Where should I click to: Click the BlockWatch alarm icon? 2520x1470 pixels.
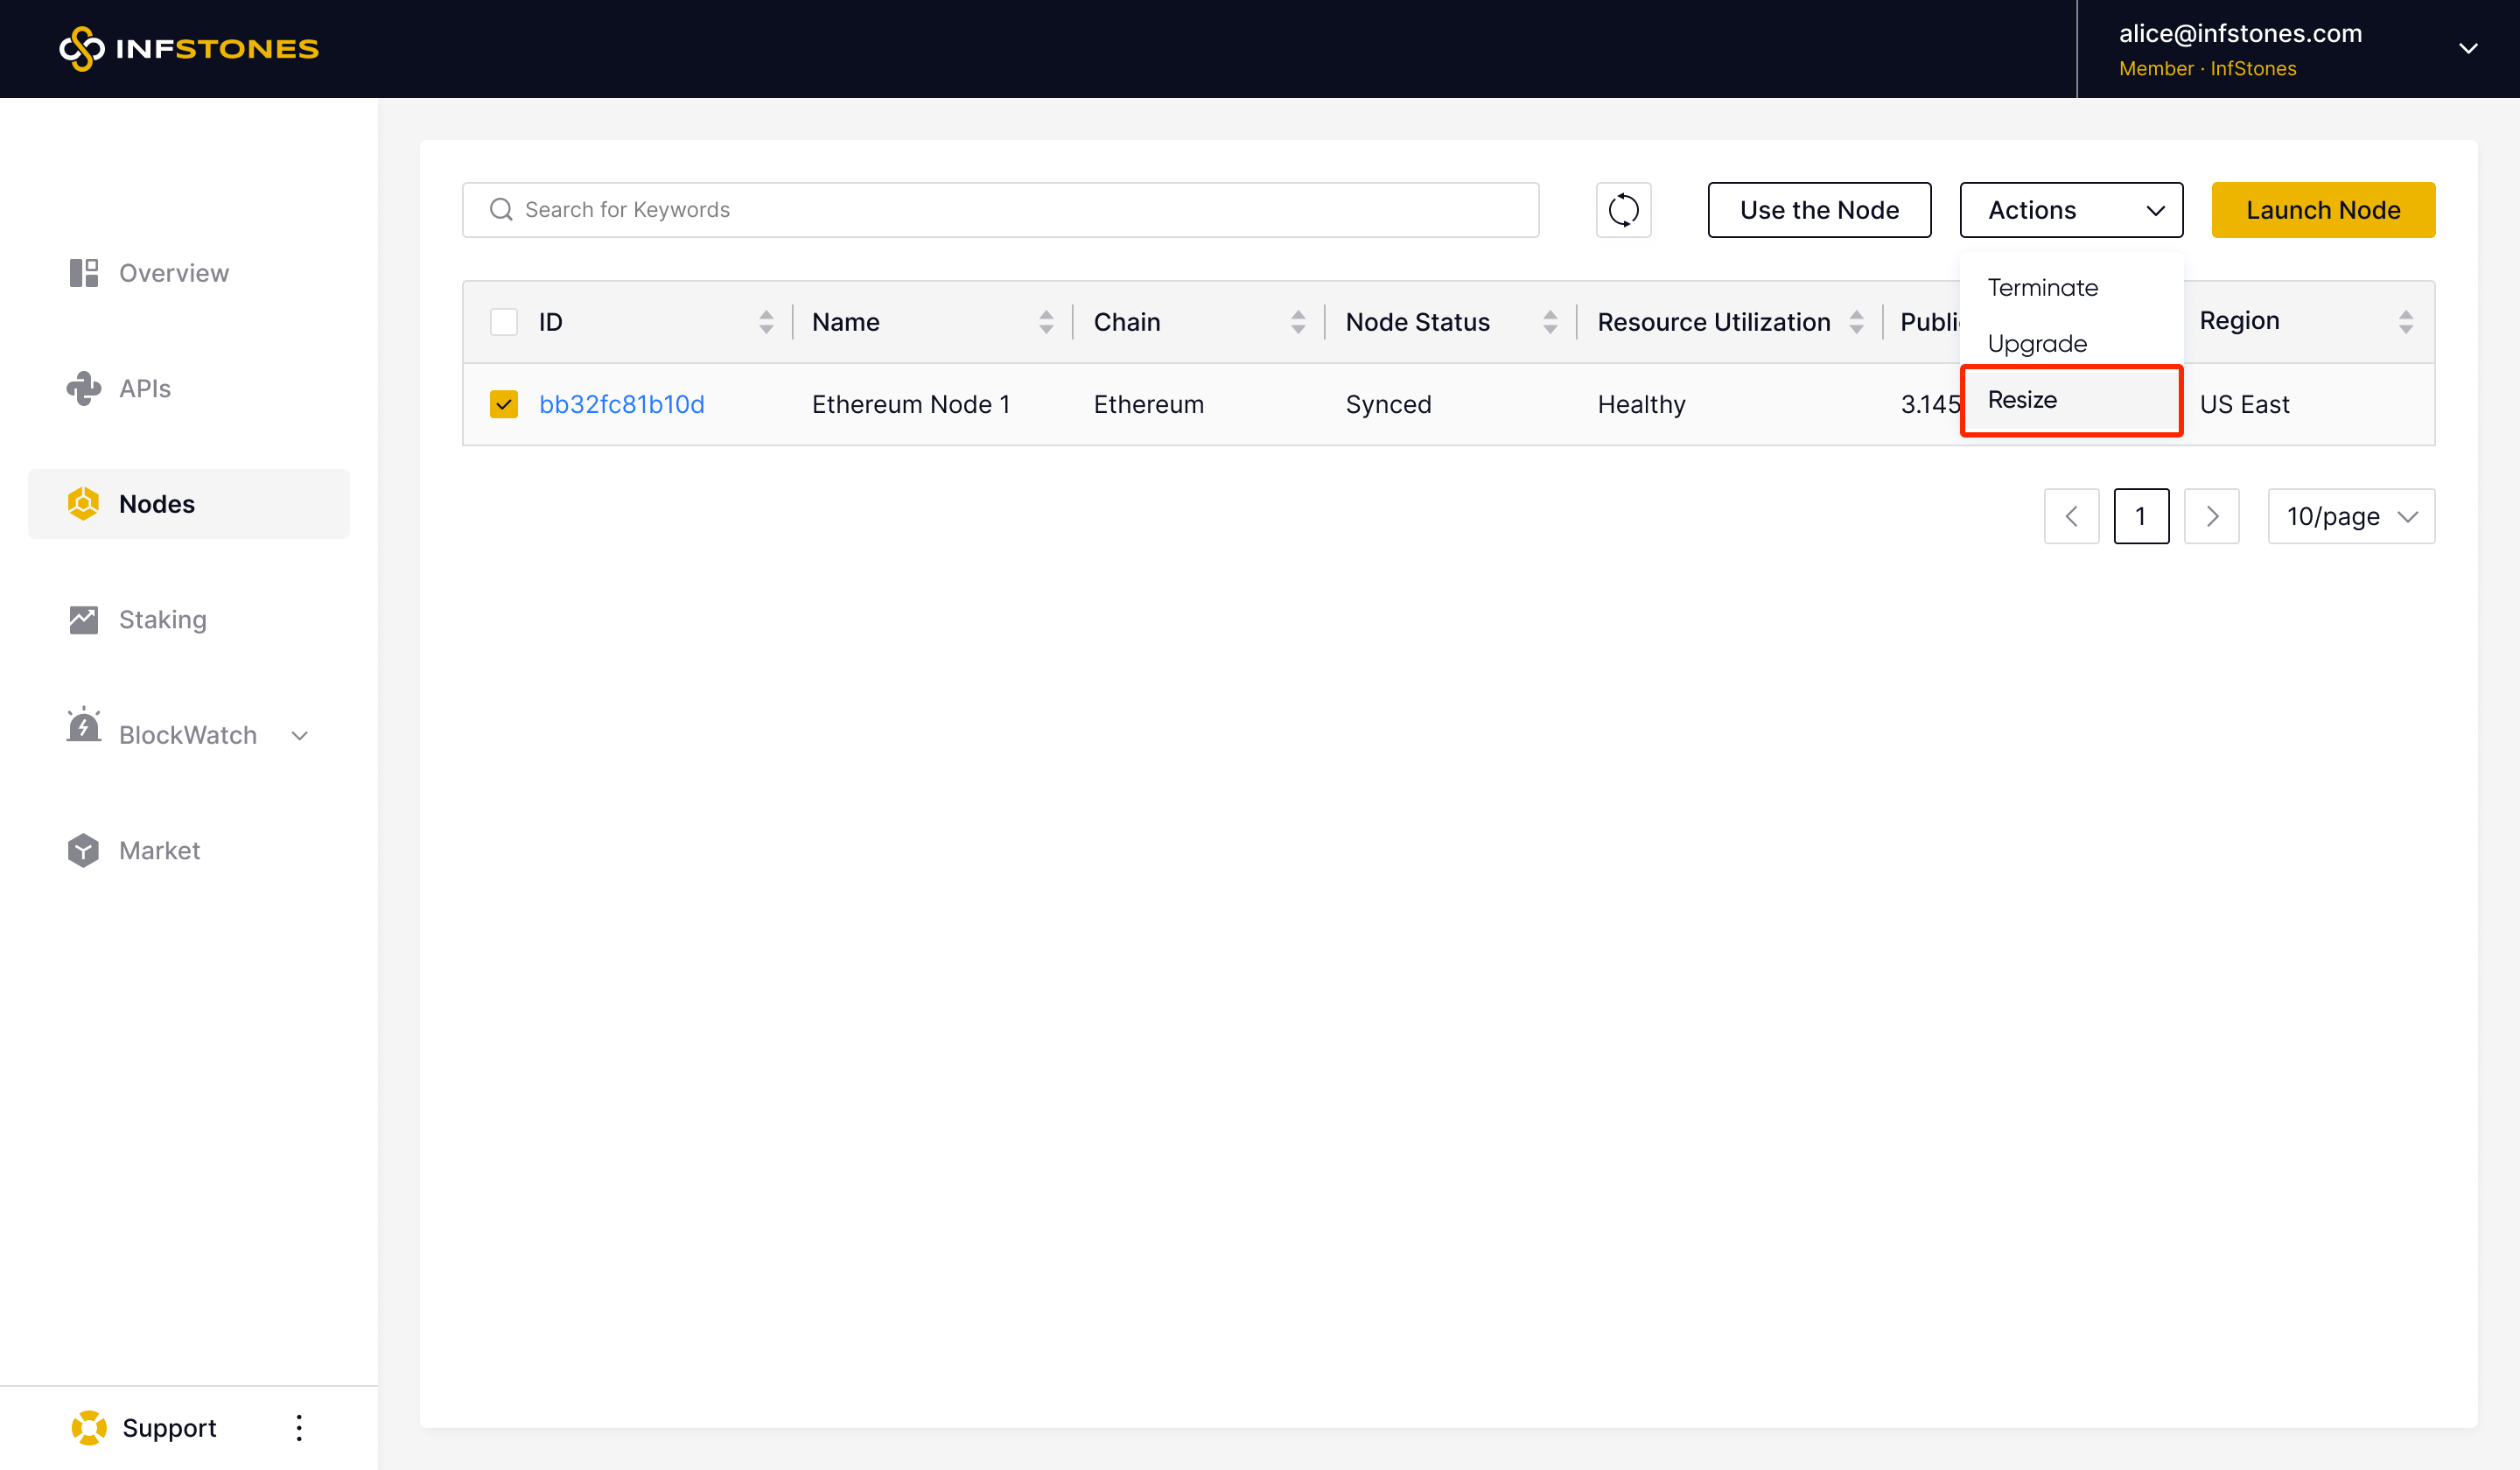[84, 726]
